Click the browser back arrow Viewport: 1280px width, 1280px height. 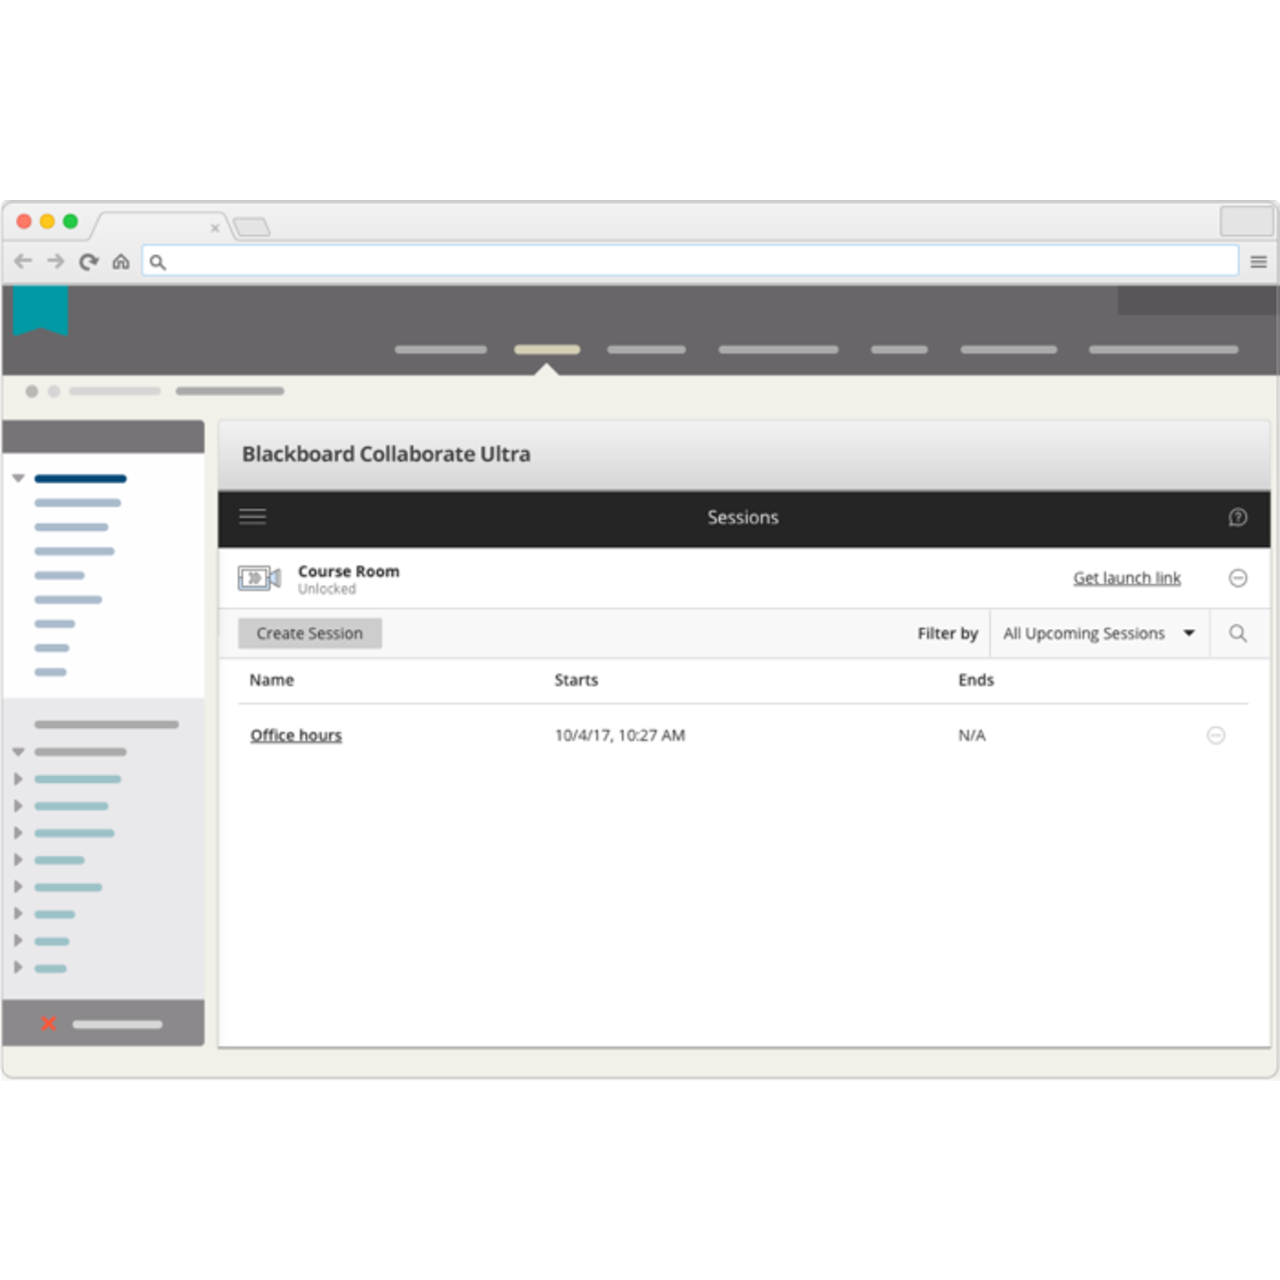tap(23, 261)
